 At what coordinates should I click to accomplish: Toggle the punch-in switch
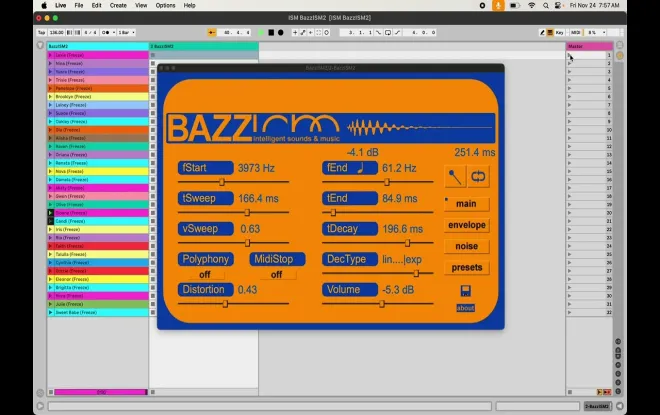(378, 32)
